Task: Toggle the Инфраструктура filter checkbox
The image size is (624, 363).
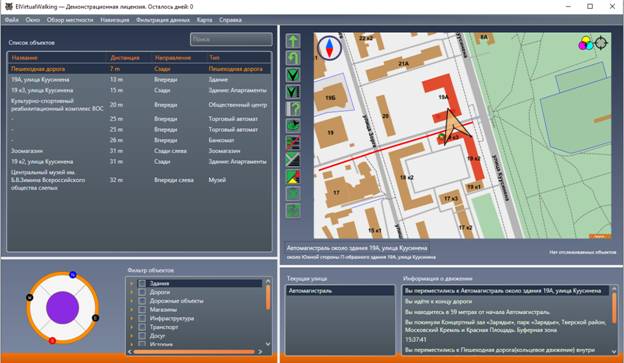Action: coord(142,318)
